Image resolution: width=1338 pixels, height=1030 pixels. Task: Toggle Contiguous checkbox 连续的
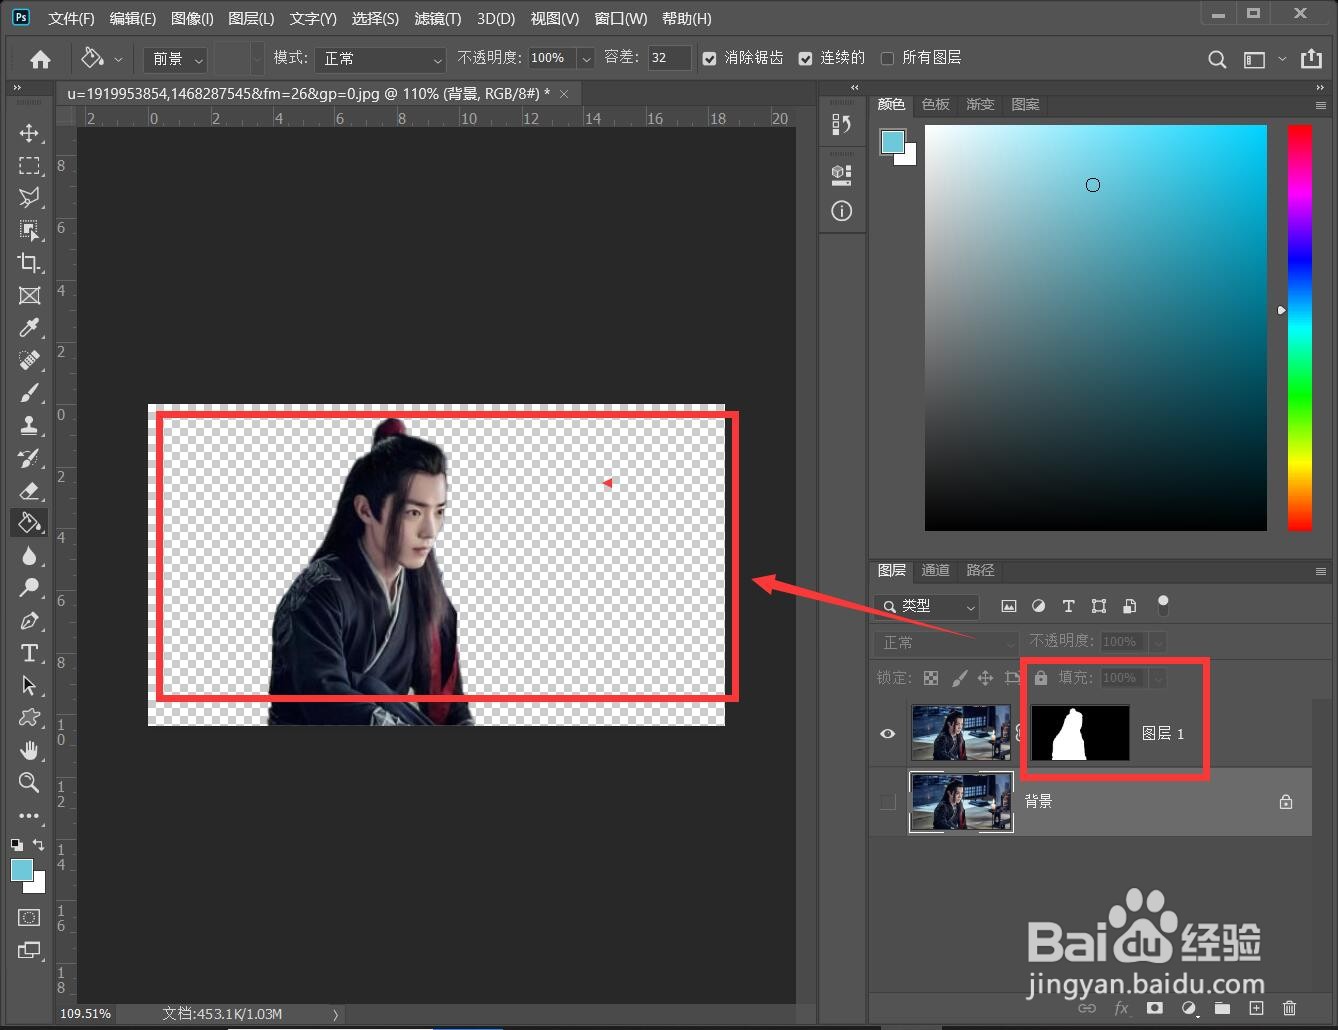(806, 59)
